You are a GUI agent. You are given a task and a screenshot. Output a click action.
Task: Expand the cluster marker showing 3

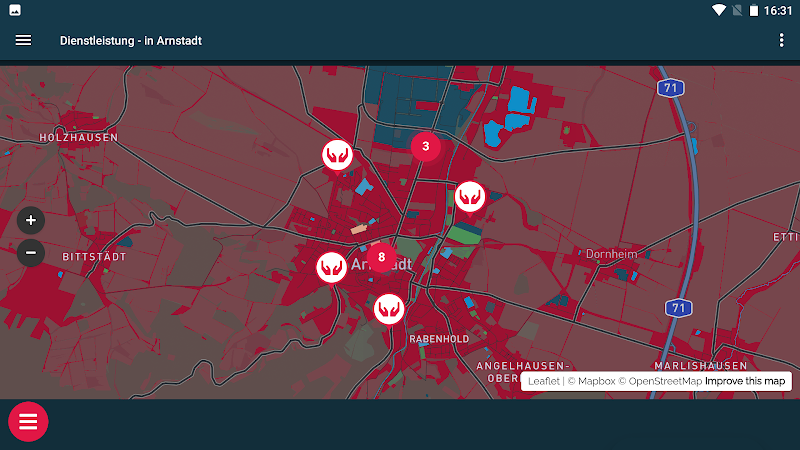click(x=425, y=146)
